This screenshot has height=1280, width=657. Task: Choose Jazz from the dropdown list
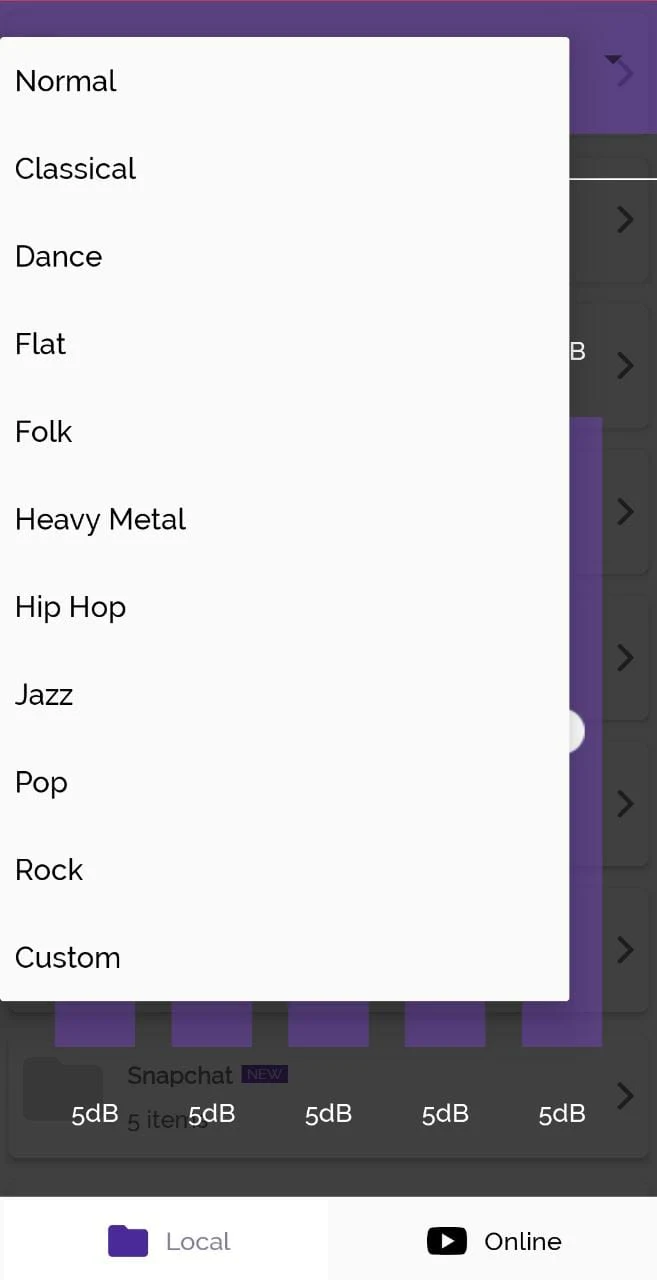44,695
